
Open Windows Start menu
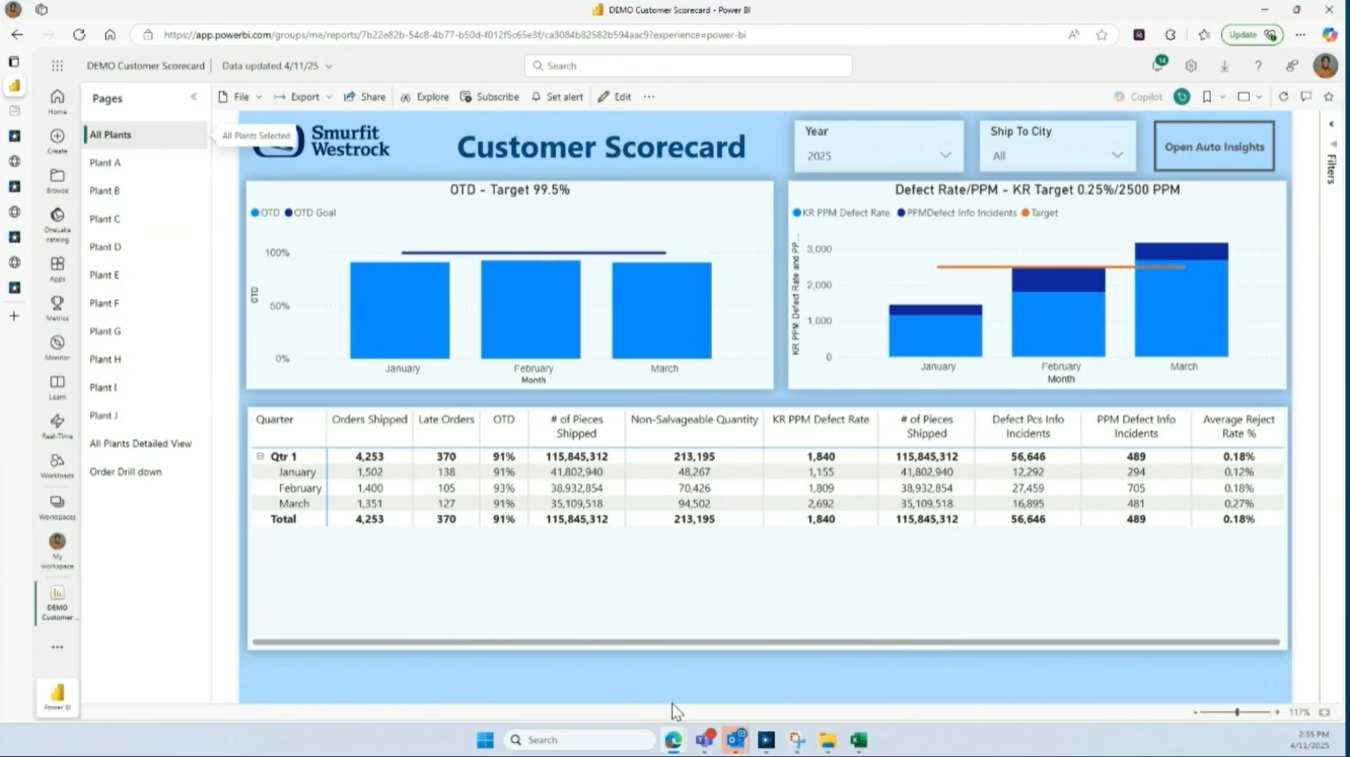click(x=485, y=740)
